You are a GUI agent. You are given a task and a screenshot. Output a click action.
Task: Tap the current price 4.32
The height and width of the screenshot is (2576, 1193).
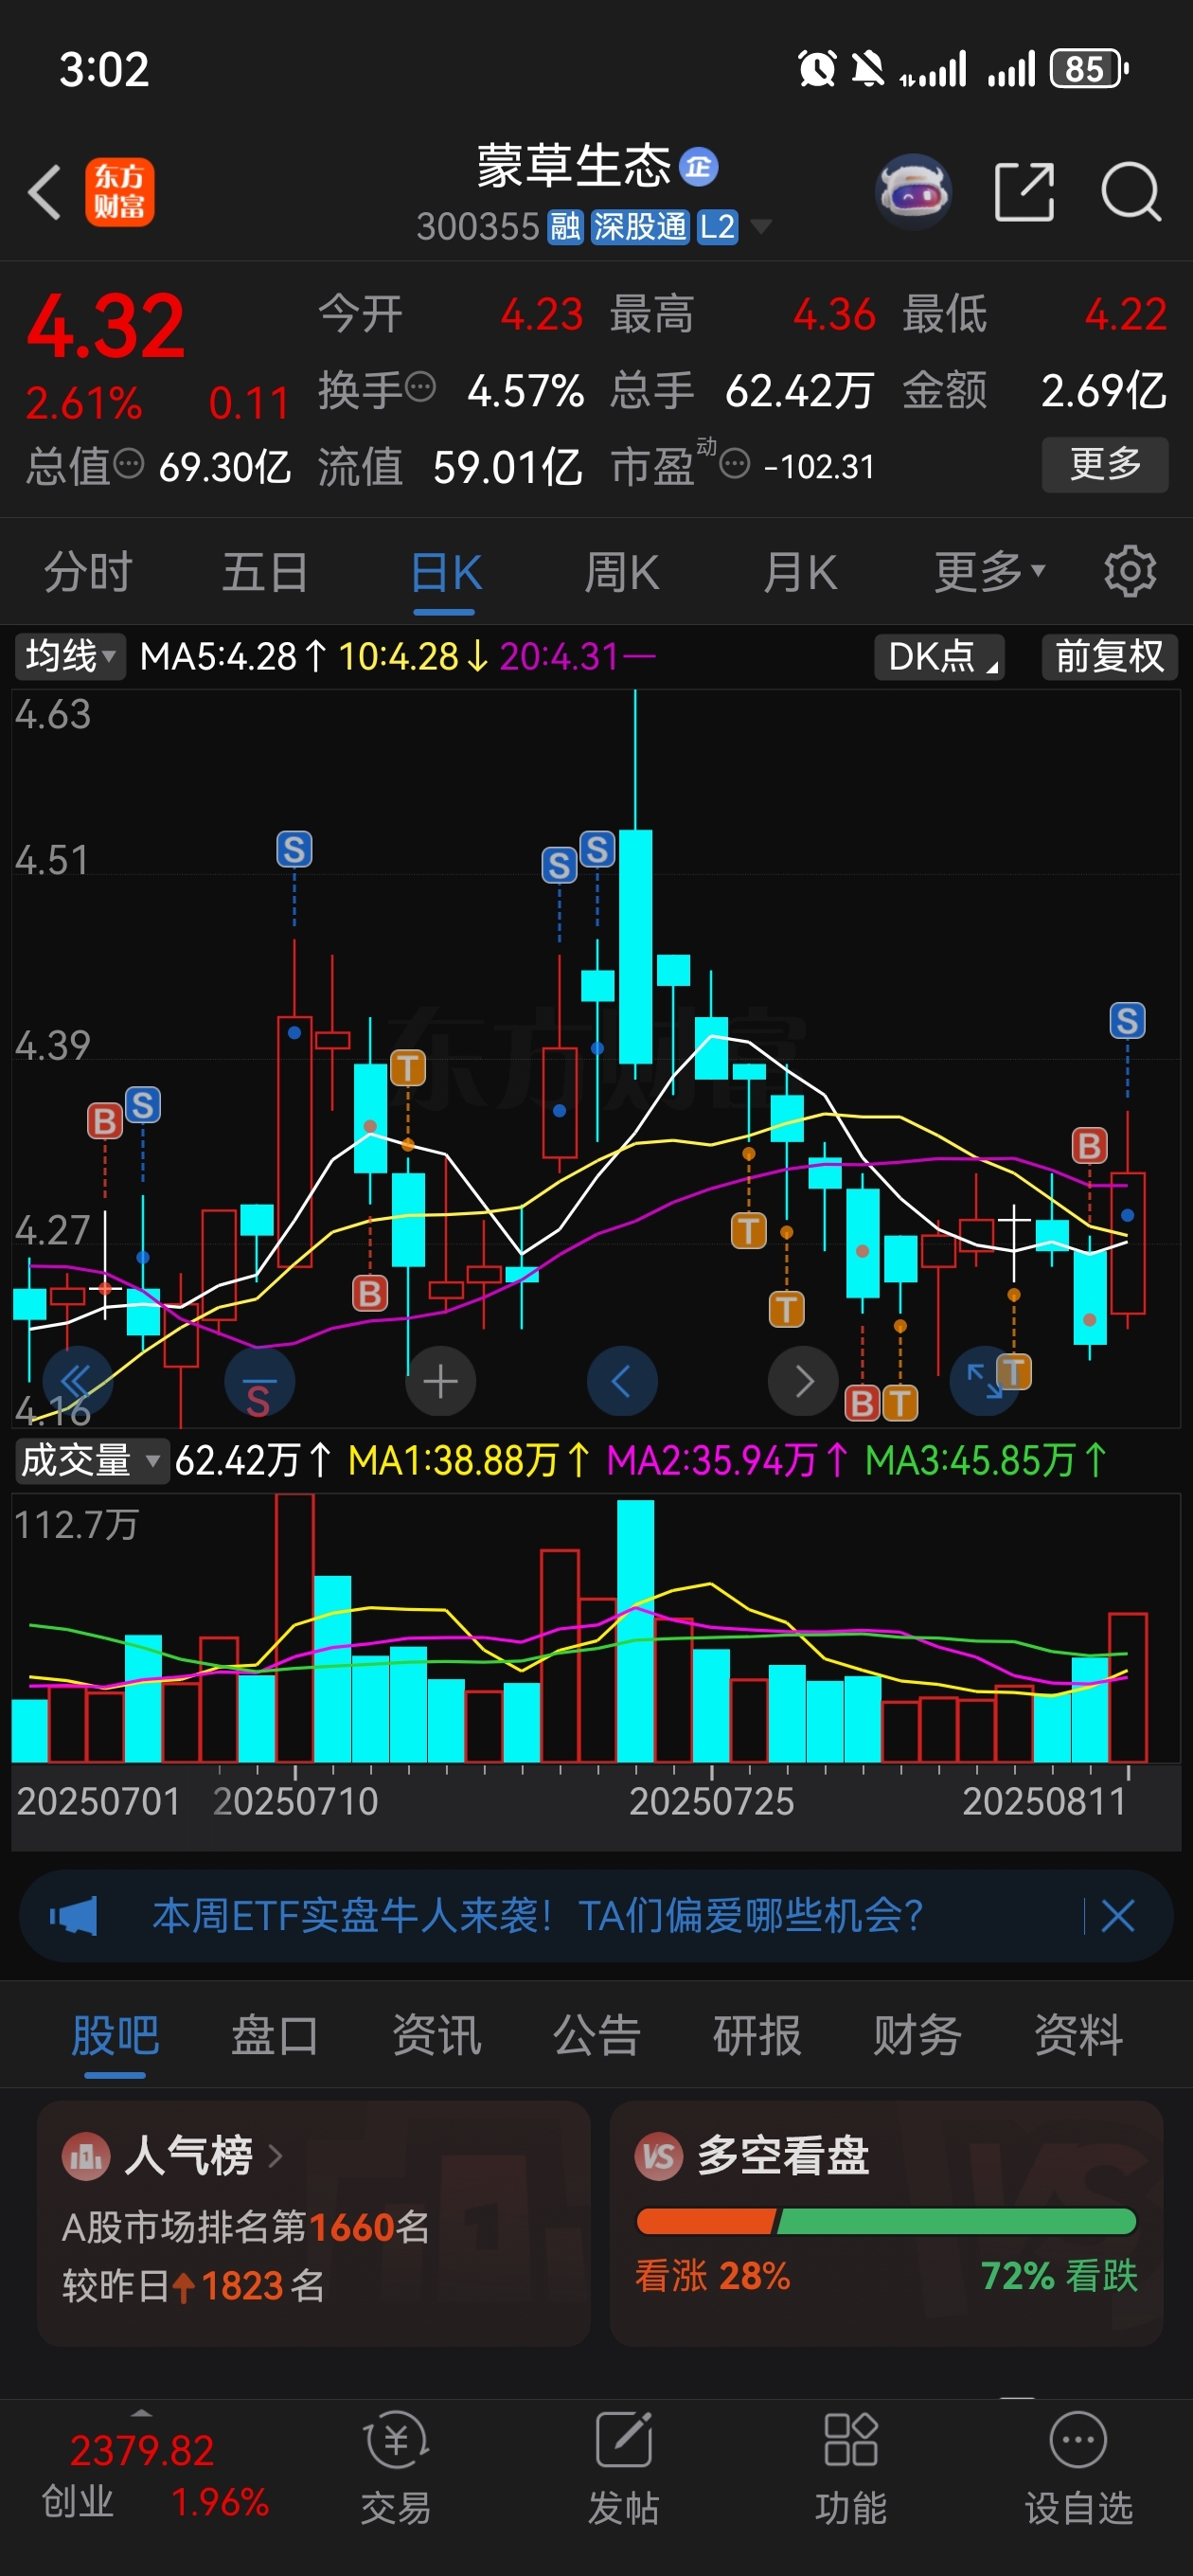pos(105,326)
